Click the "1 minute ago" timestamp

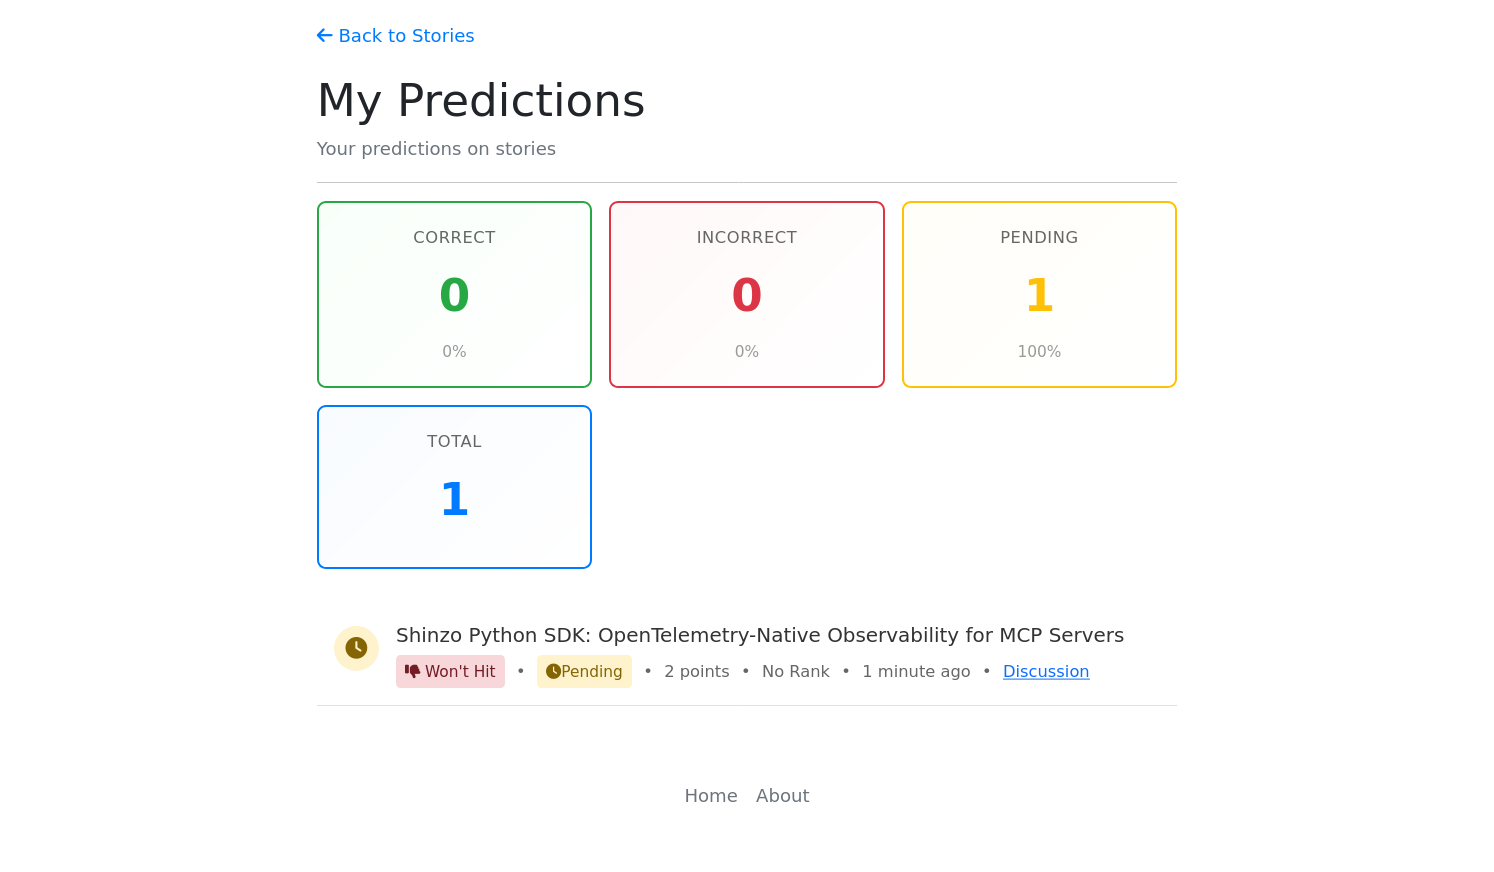click(915, 671)
